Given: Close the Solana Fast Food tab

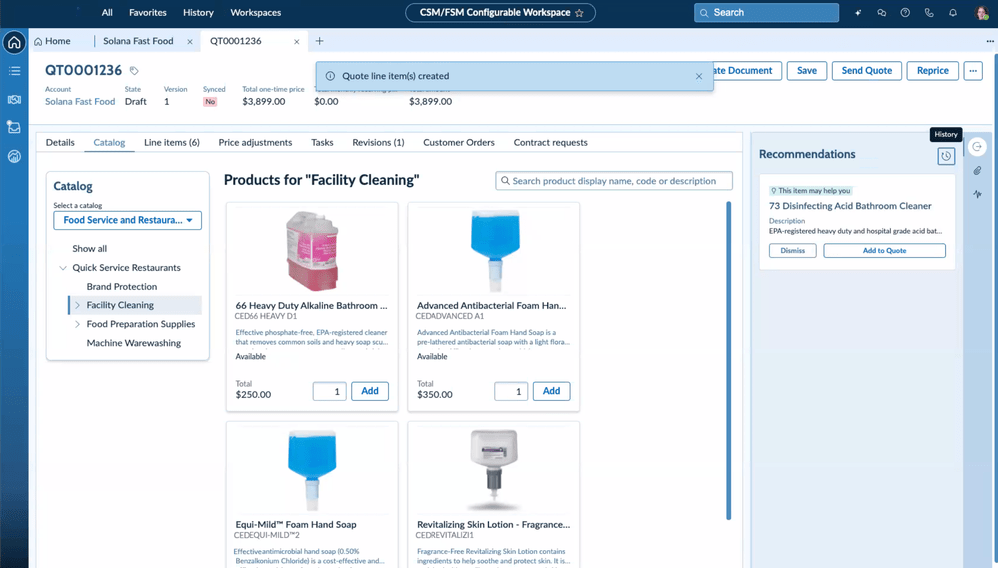Looking at the screenshot, I should [190, 42].
